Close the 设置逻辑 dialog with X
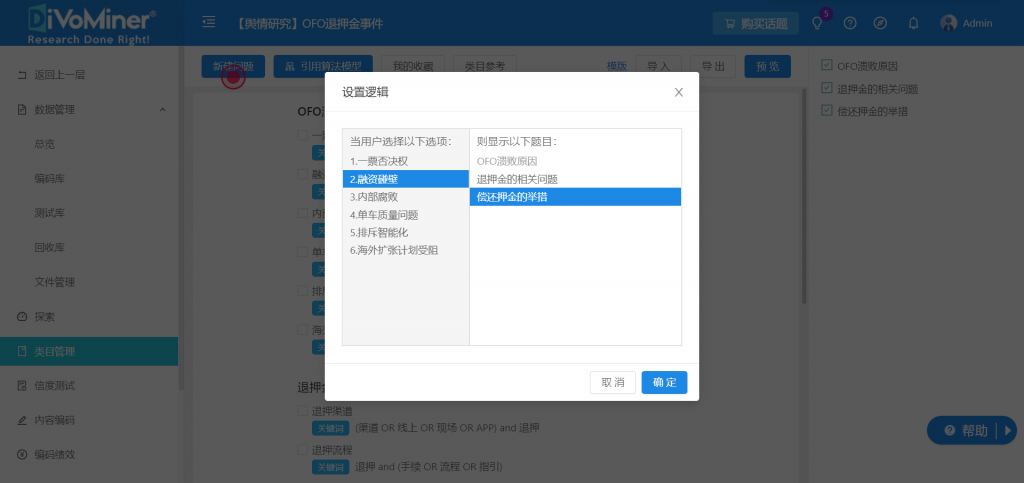 679,92
